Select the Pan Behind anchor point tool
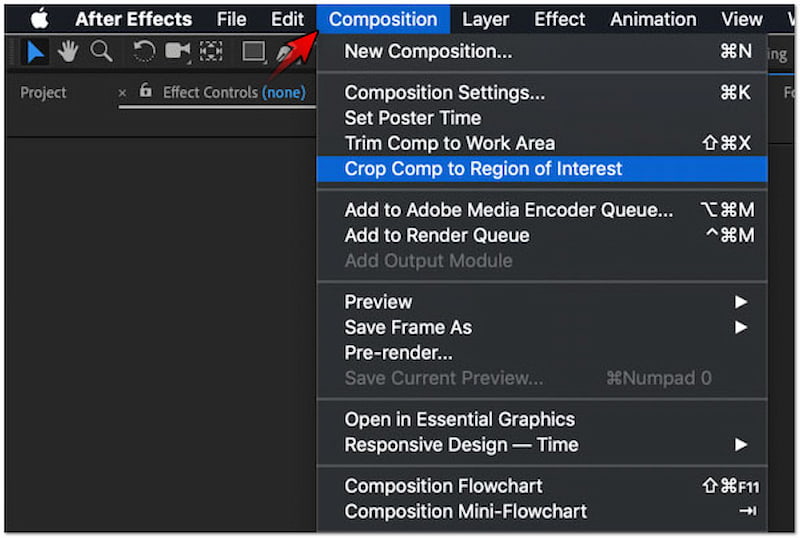The height and width of the screenshot is (538, 800). [211, 51]
